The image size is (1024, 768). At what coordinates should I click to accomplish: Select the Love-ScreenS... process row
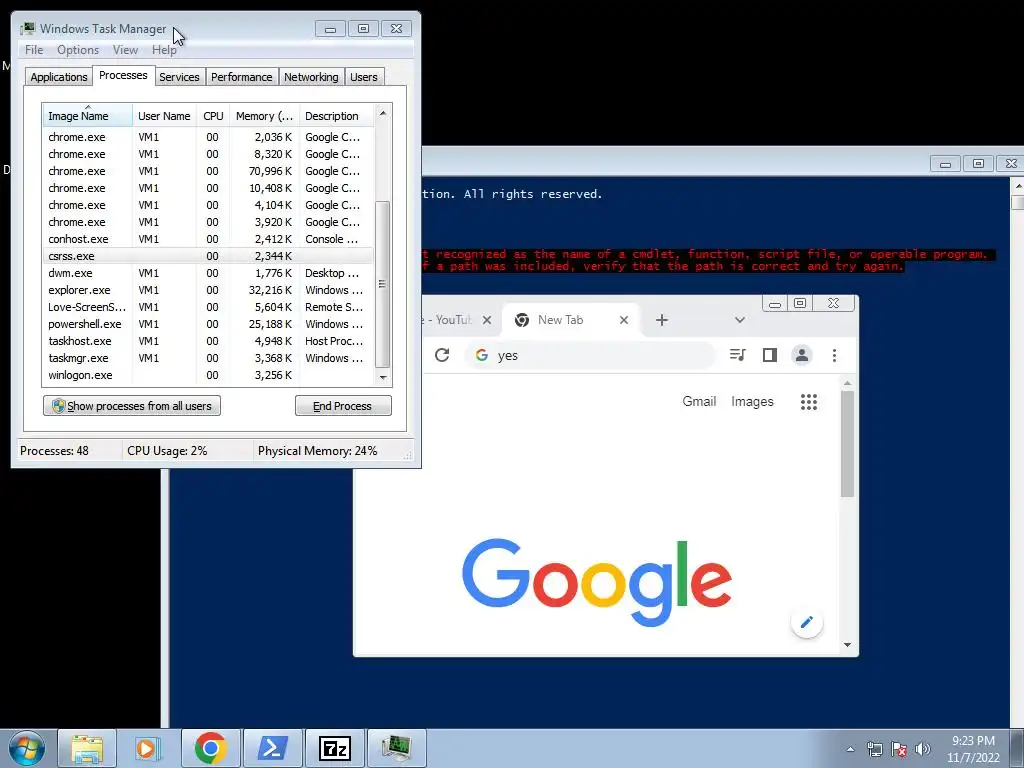(208, 307)
